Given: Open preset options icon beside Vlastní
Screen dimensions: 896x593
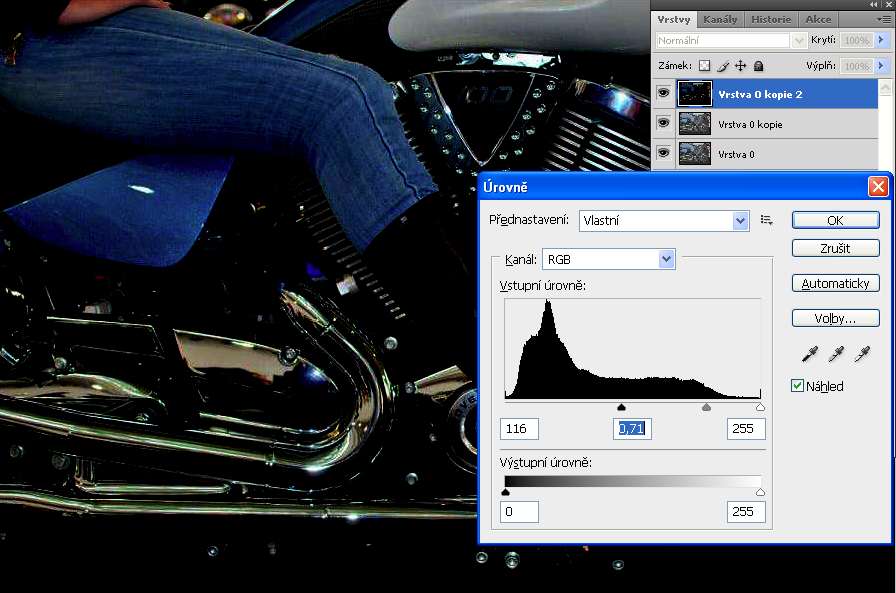Looking at the screenshot, I should click(767, 220).
